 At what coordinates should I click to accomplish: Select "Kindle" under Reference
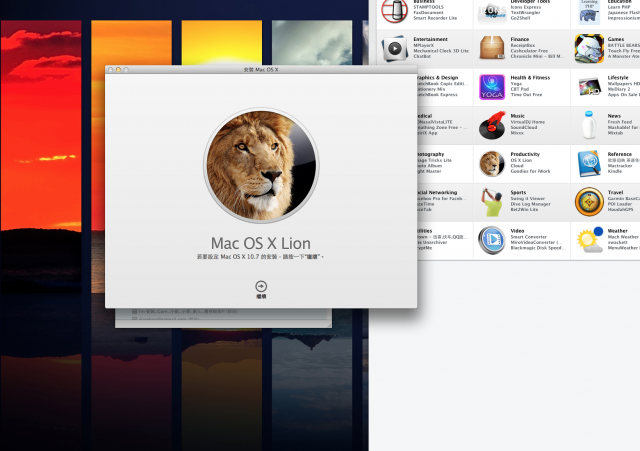coord(615,171)
